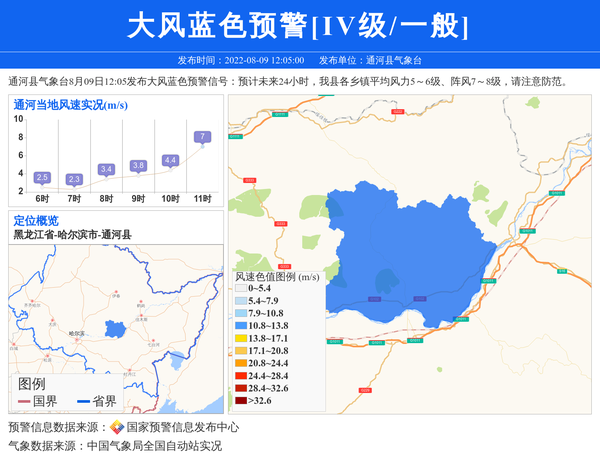Click the 2.3 data label at 7时

74,179
